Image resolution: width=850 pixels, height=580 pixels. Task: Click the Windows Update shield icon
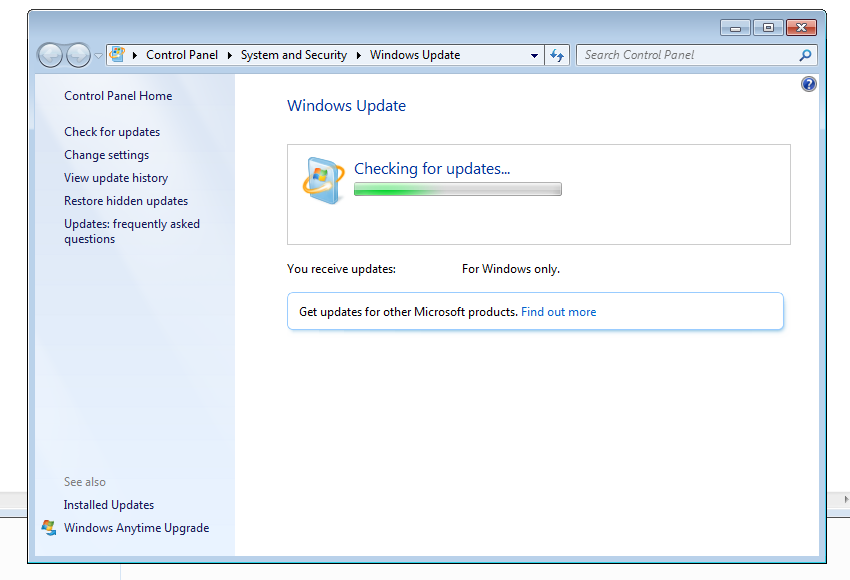point(322,180)
